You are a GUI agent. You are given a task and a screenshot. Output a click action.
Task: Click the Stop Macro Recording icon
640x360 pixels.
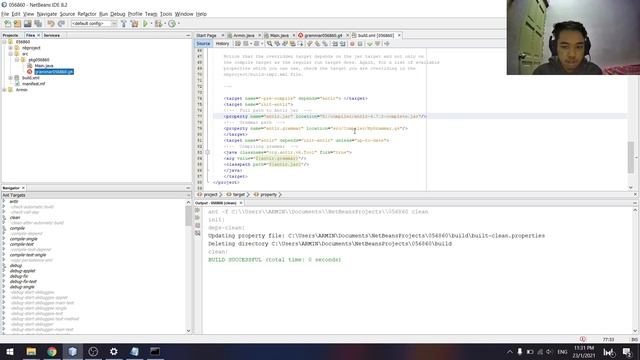pos(360,44)
